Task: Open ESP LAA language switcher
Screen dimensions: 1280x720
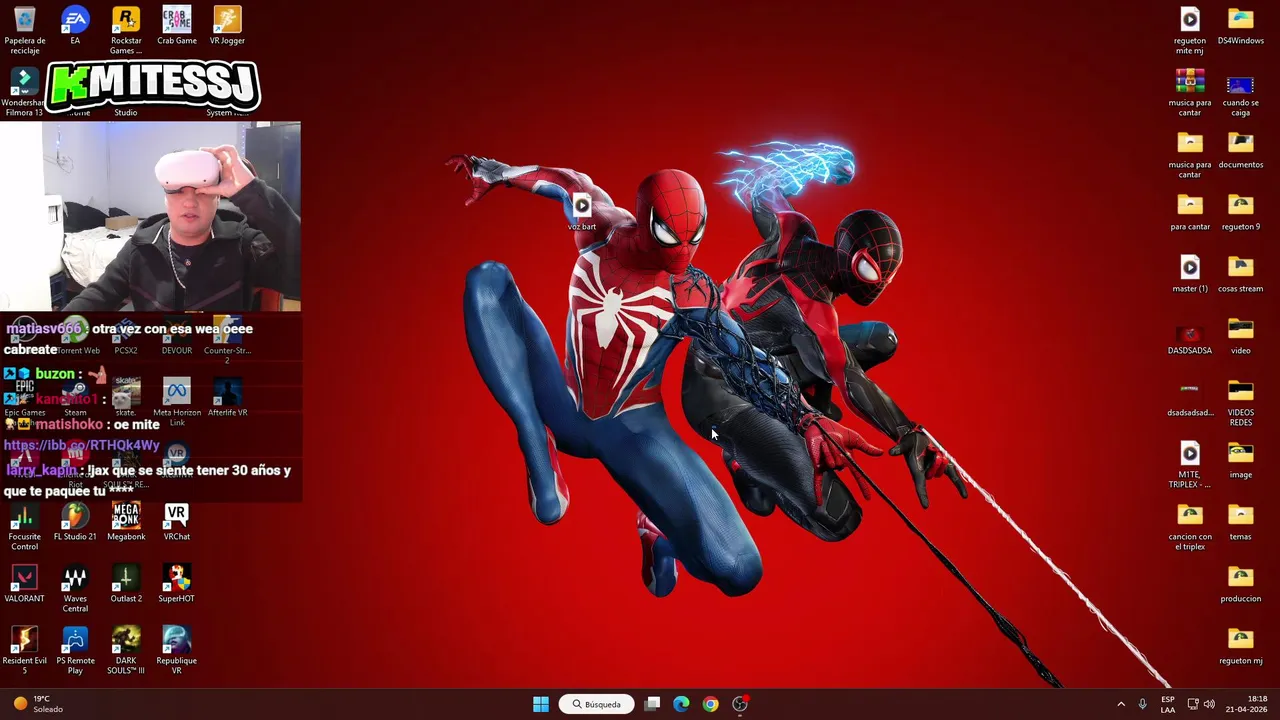Action: [x=1168, y=704]
